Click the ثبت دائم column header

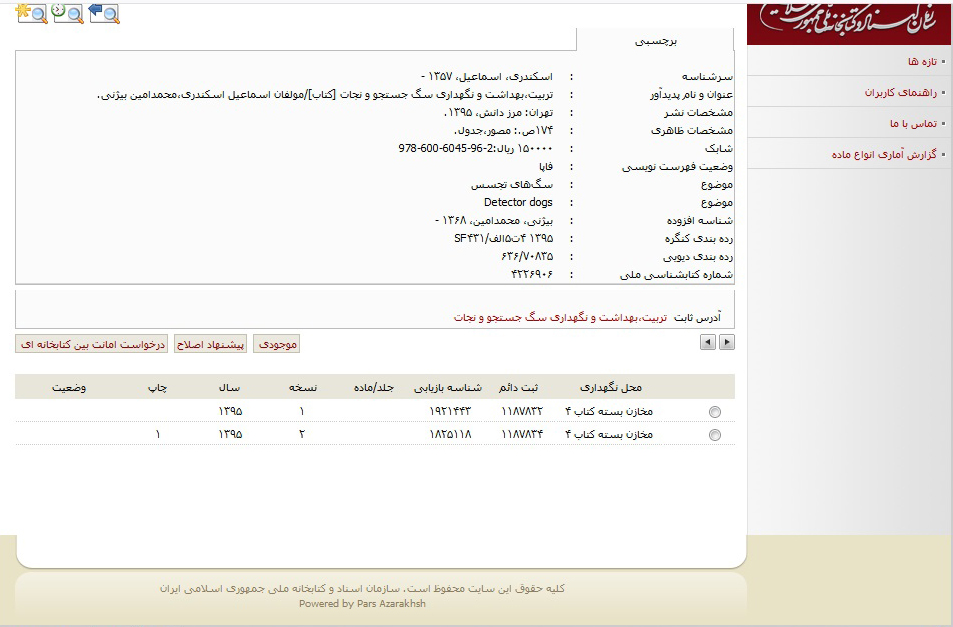click(x=518, y=388)
